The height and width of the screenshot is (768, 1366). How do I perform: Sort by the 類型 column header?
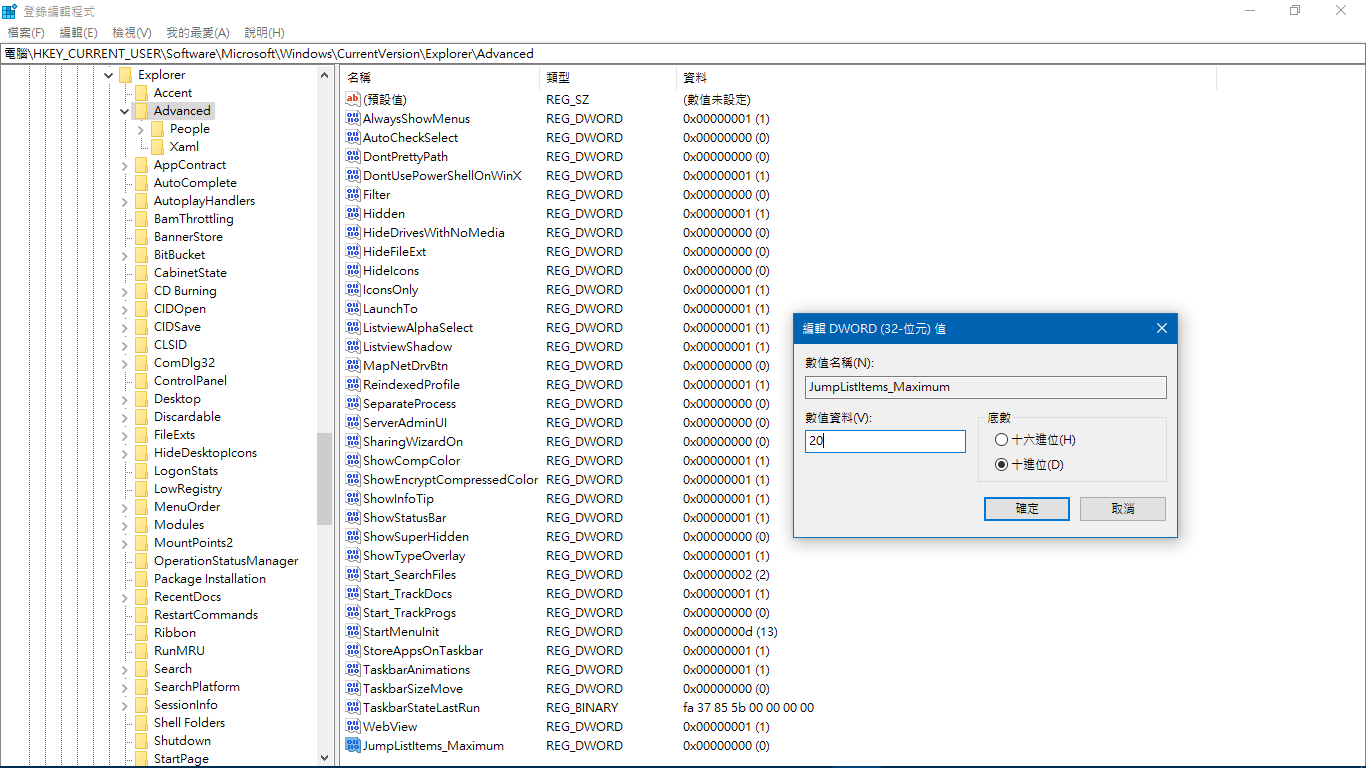point(609,78)
